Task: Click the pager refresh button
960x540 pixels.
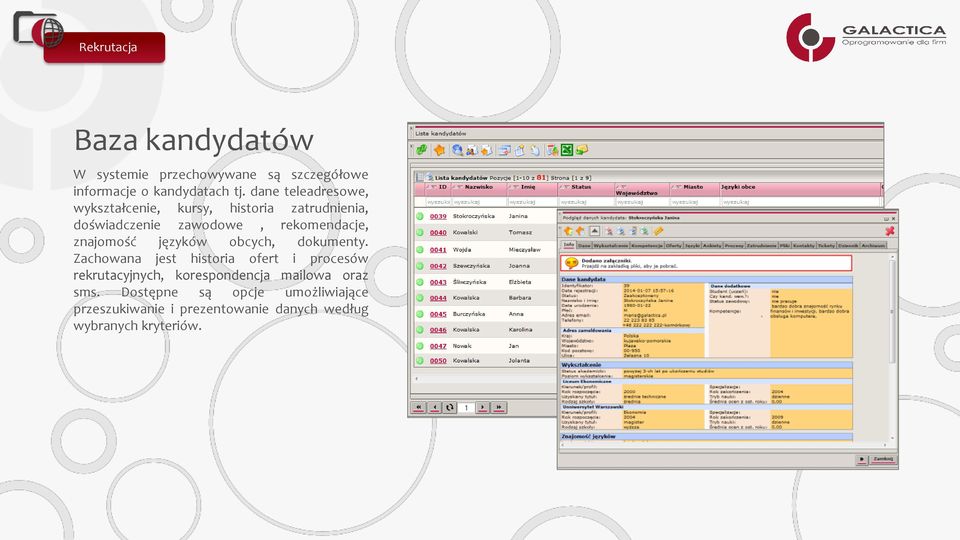Action: tap(449, 407)
